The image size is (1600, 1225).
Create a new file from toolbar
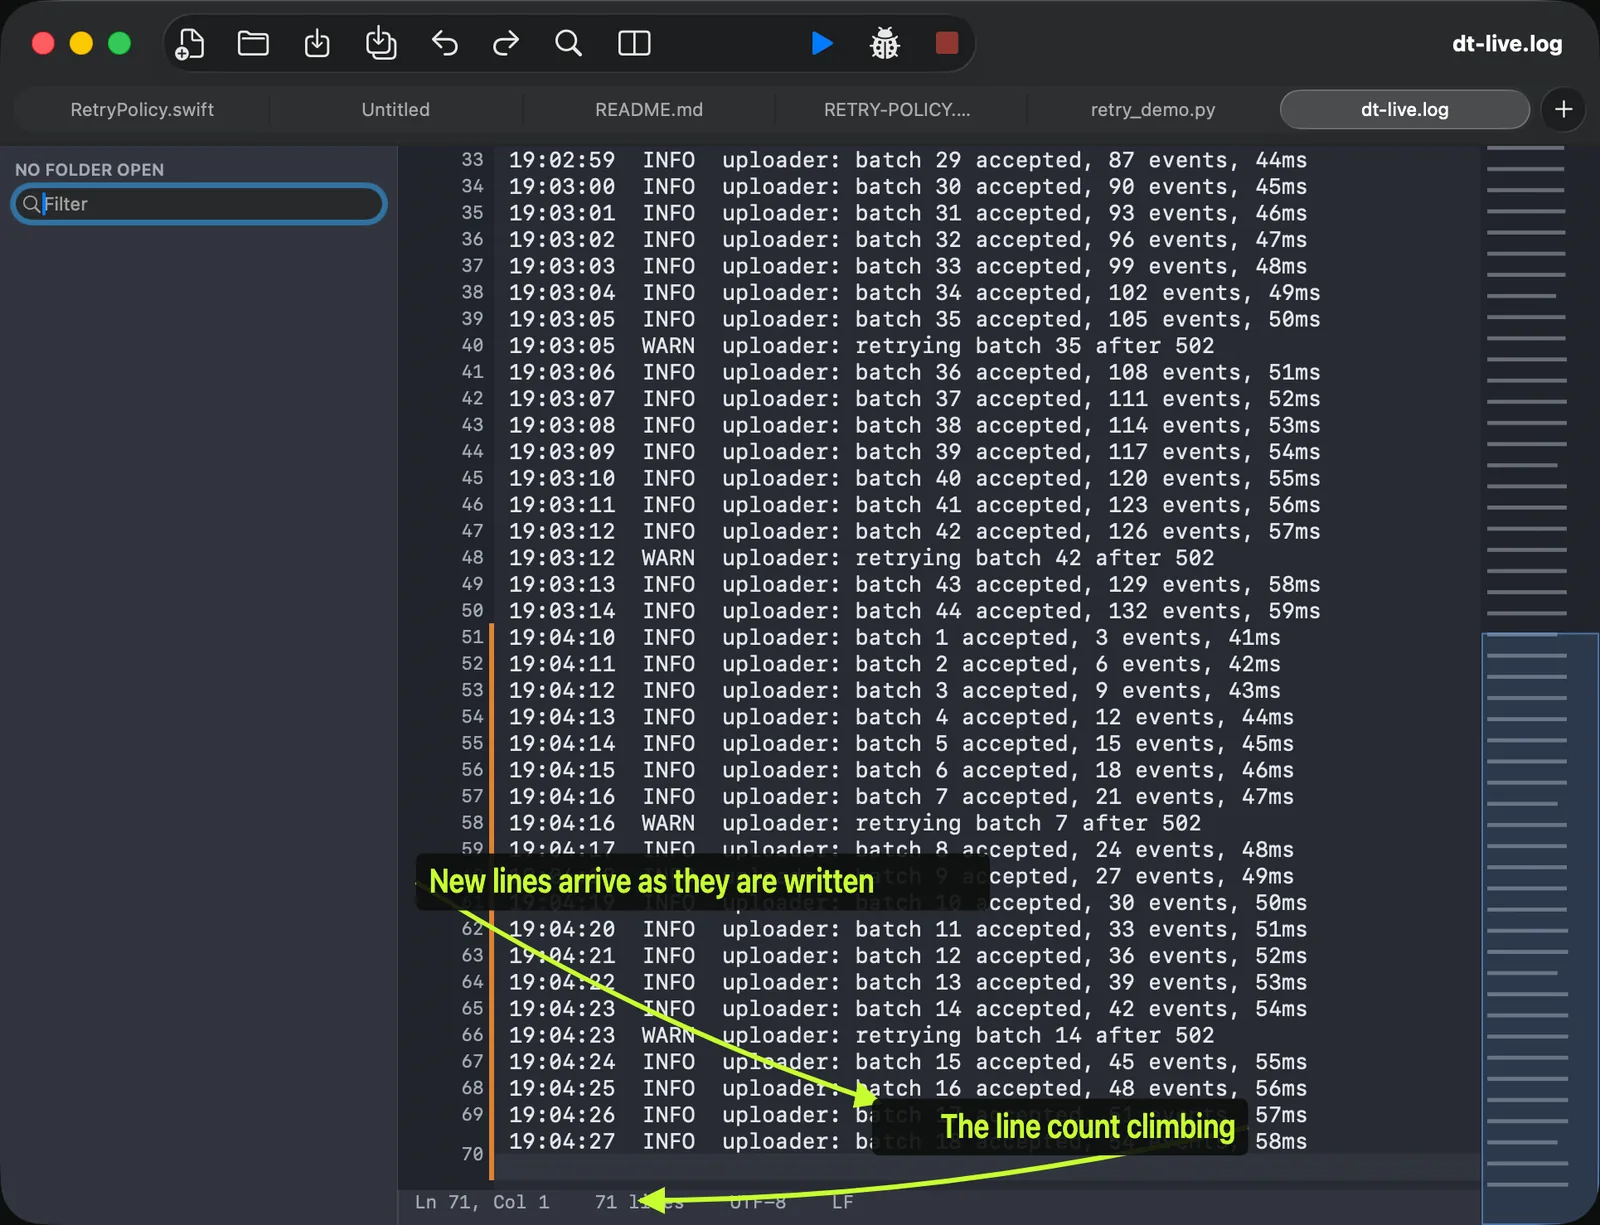[x=189, y=43]
